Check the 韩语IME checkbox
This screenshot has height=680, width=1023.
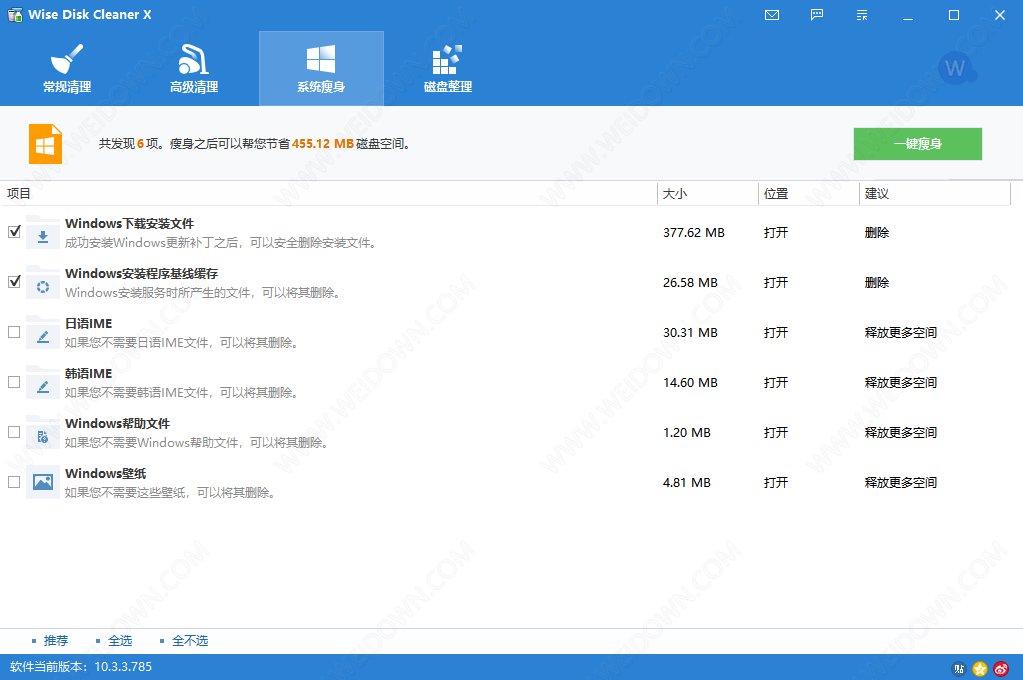coord(14,382)
